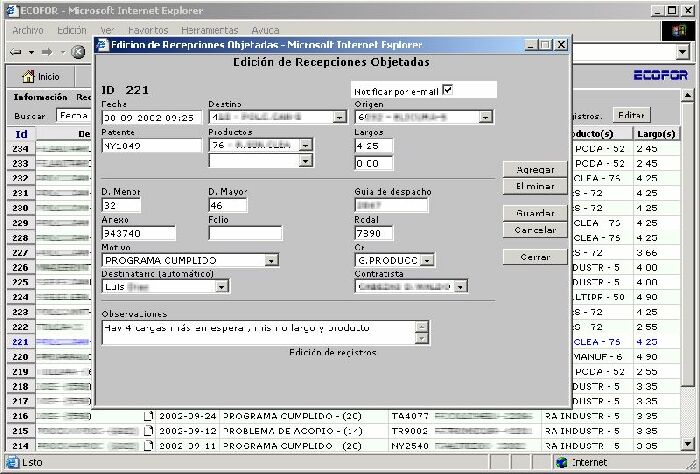Open document icon in row 215
Image resolution: width=700 pixels, height=474 pixels.
click(x=148, y=430)
